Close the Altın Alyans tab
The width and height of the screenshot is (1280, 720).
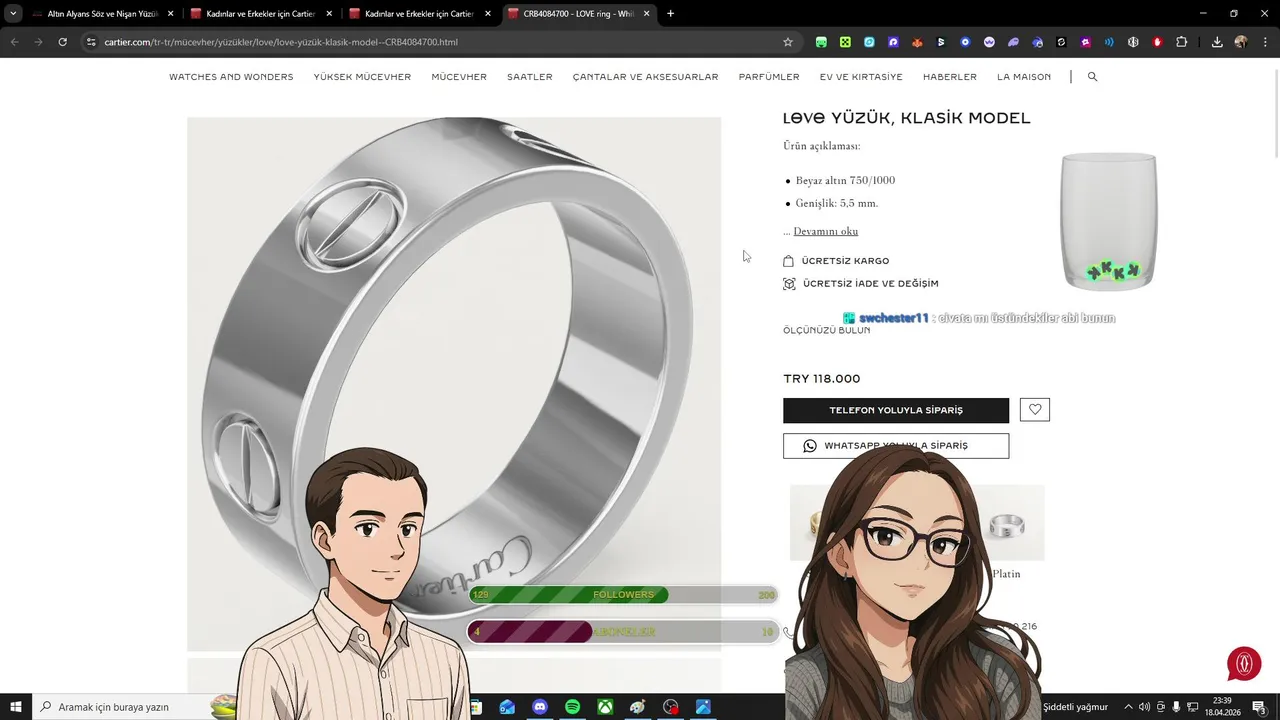coord(171,14)
